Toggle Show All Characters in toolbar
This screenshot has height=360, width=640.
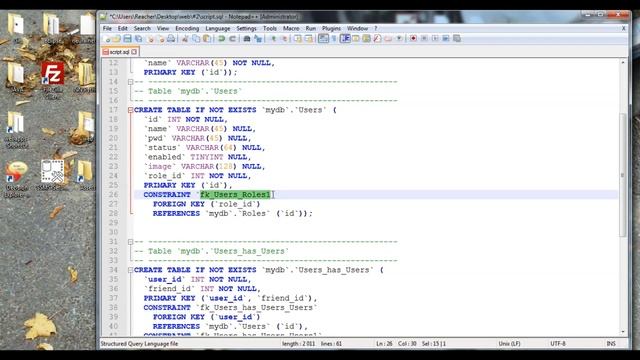click(333, 38)
